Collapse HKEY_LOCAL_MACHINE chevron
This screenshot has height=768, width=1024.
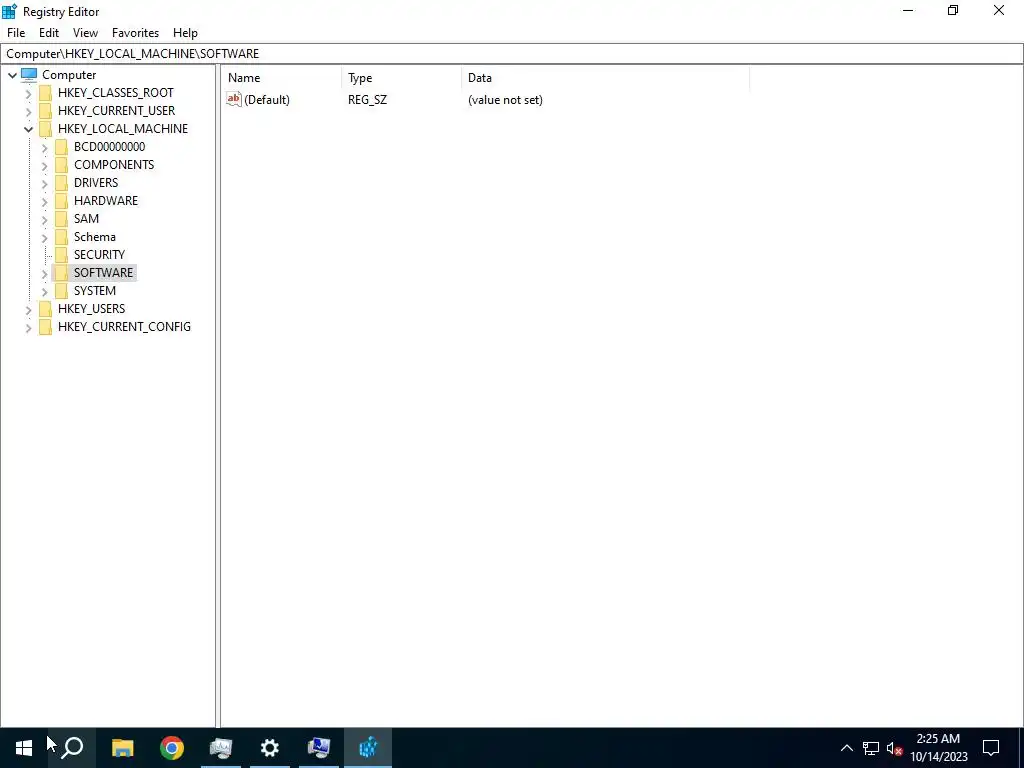28,129
